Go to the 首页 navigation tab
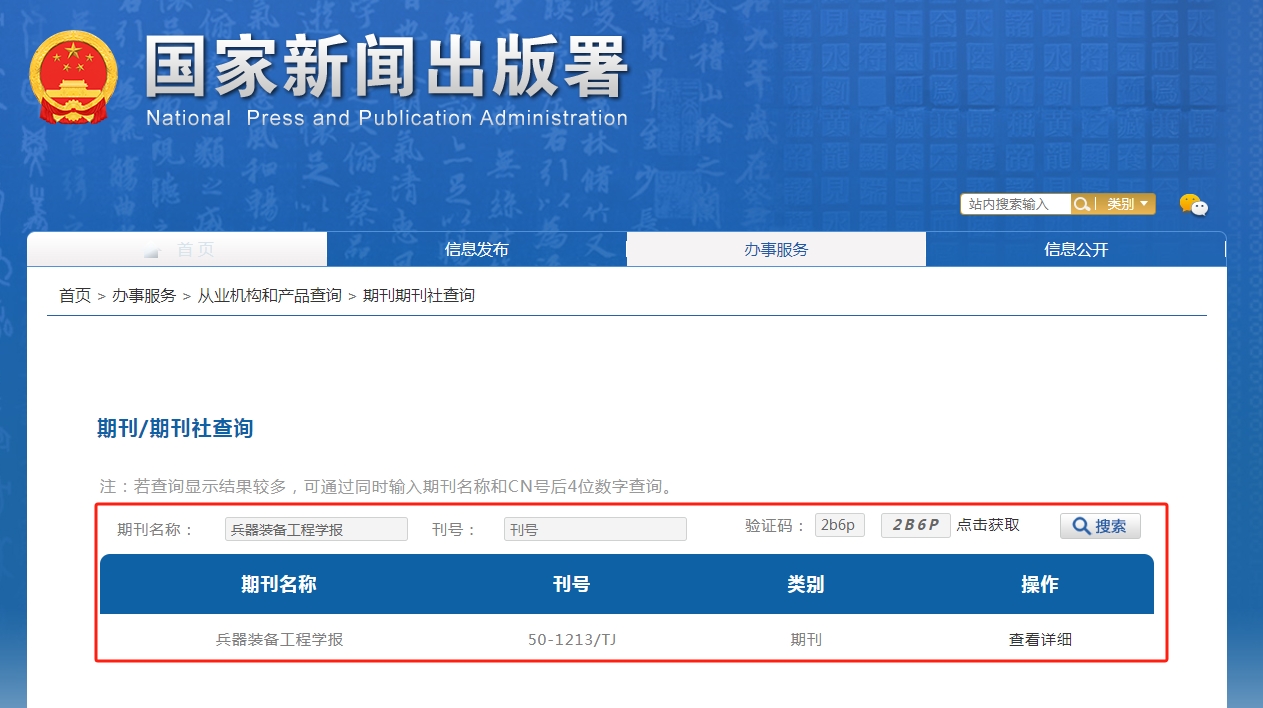 (177, 249)
